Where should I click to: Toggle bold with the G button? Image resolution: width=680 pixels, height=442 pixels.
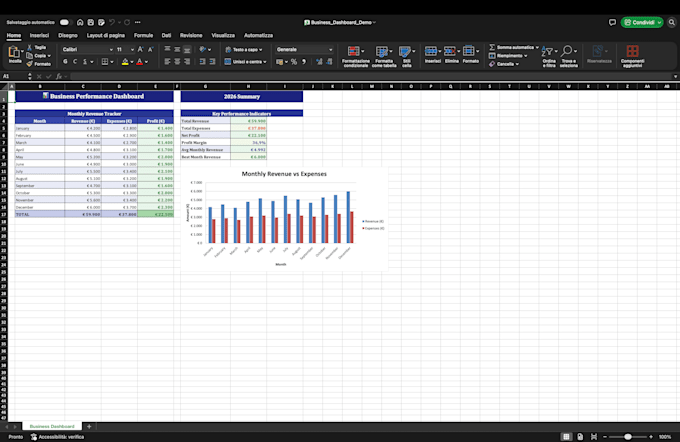tap(65, 62)
